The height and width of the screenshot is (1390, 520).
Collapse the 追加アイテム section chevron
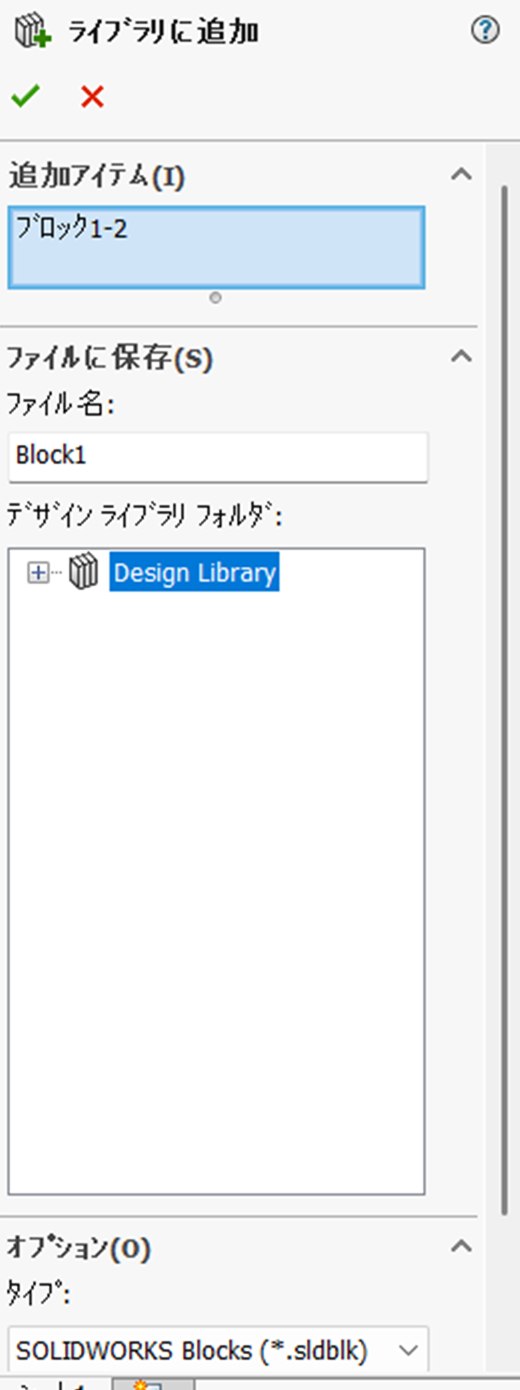pyautogui.click(x=461, y=174)
